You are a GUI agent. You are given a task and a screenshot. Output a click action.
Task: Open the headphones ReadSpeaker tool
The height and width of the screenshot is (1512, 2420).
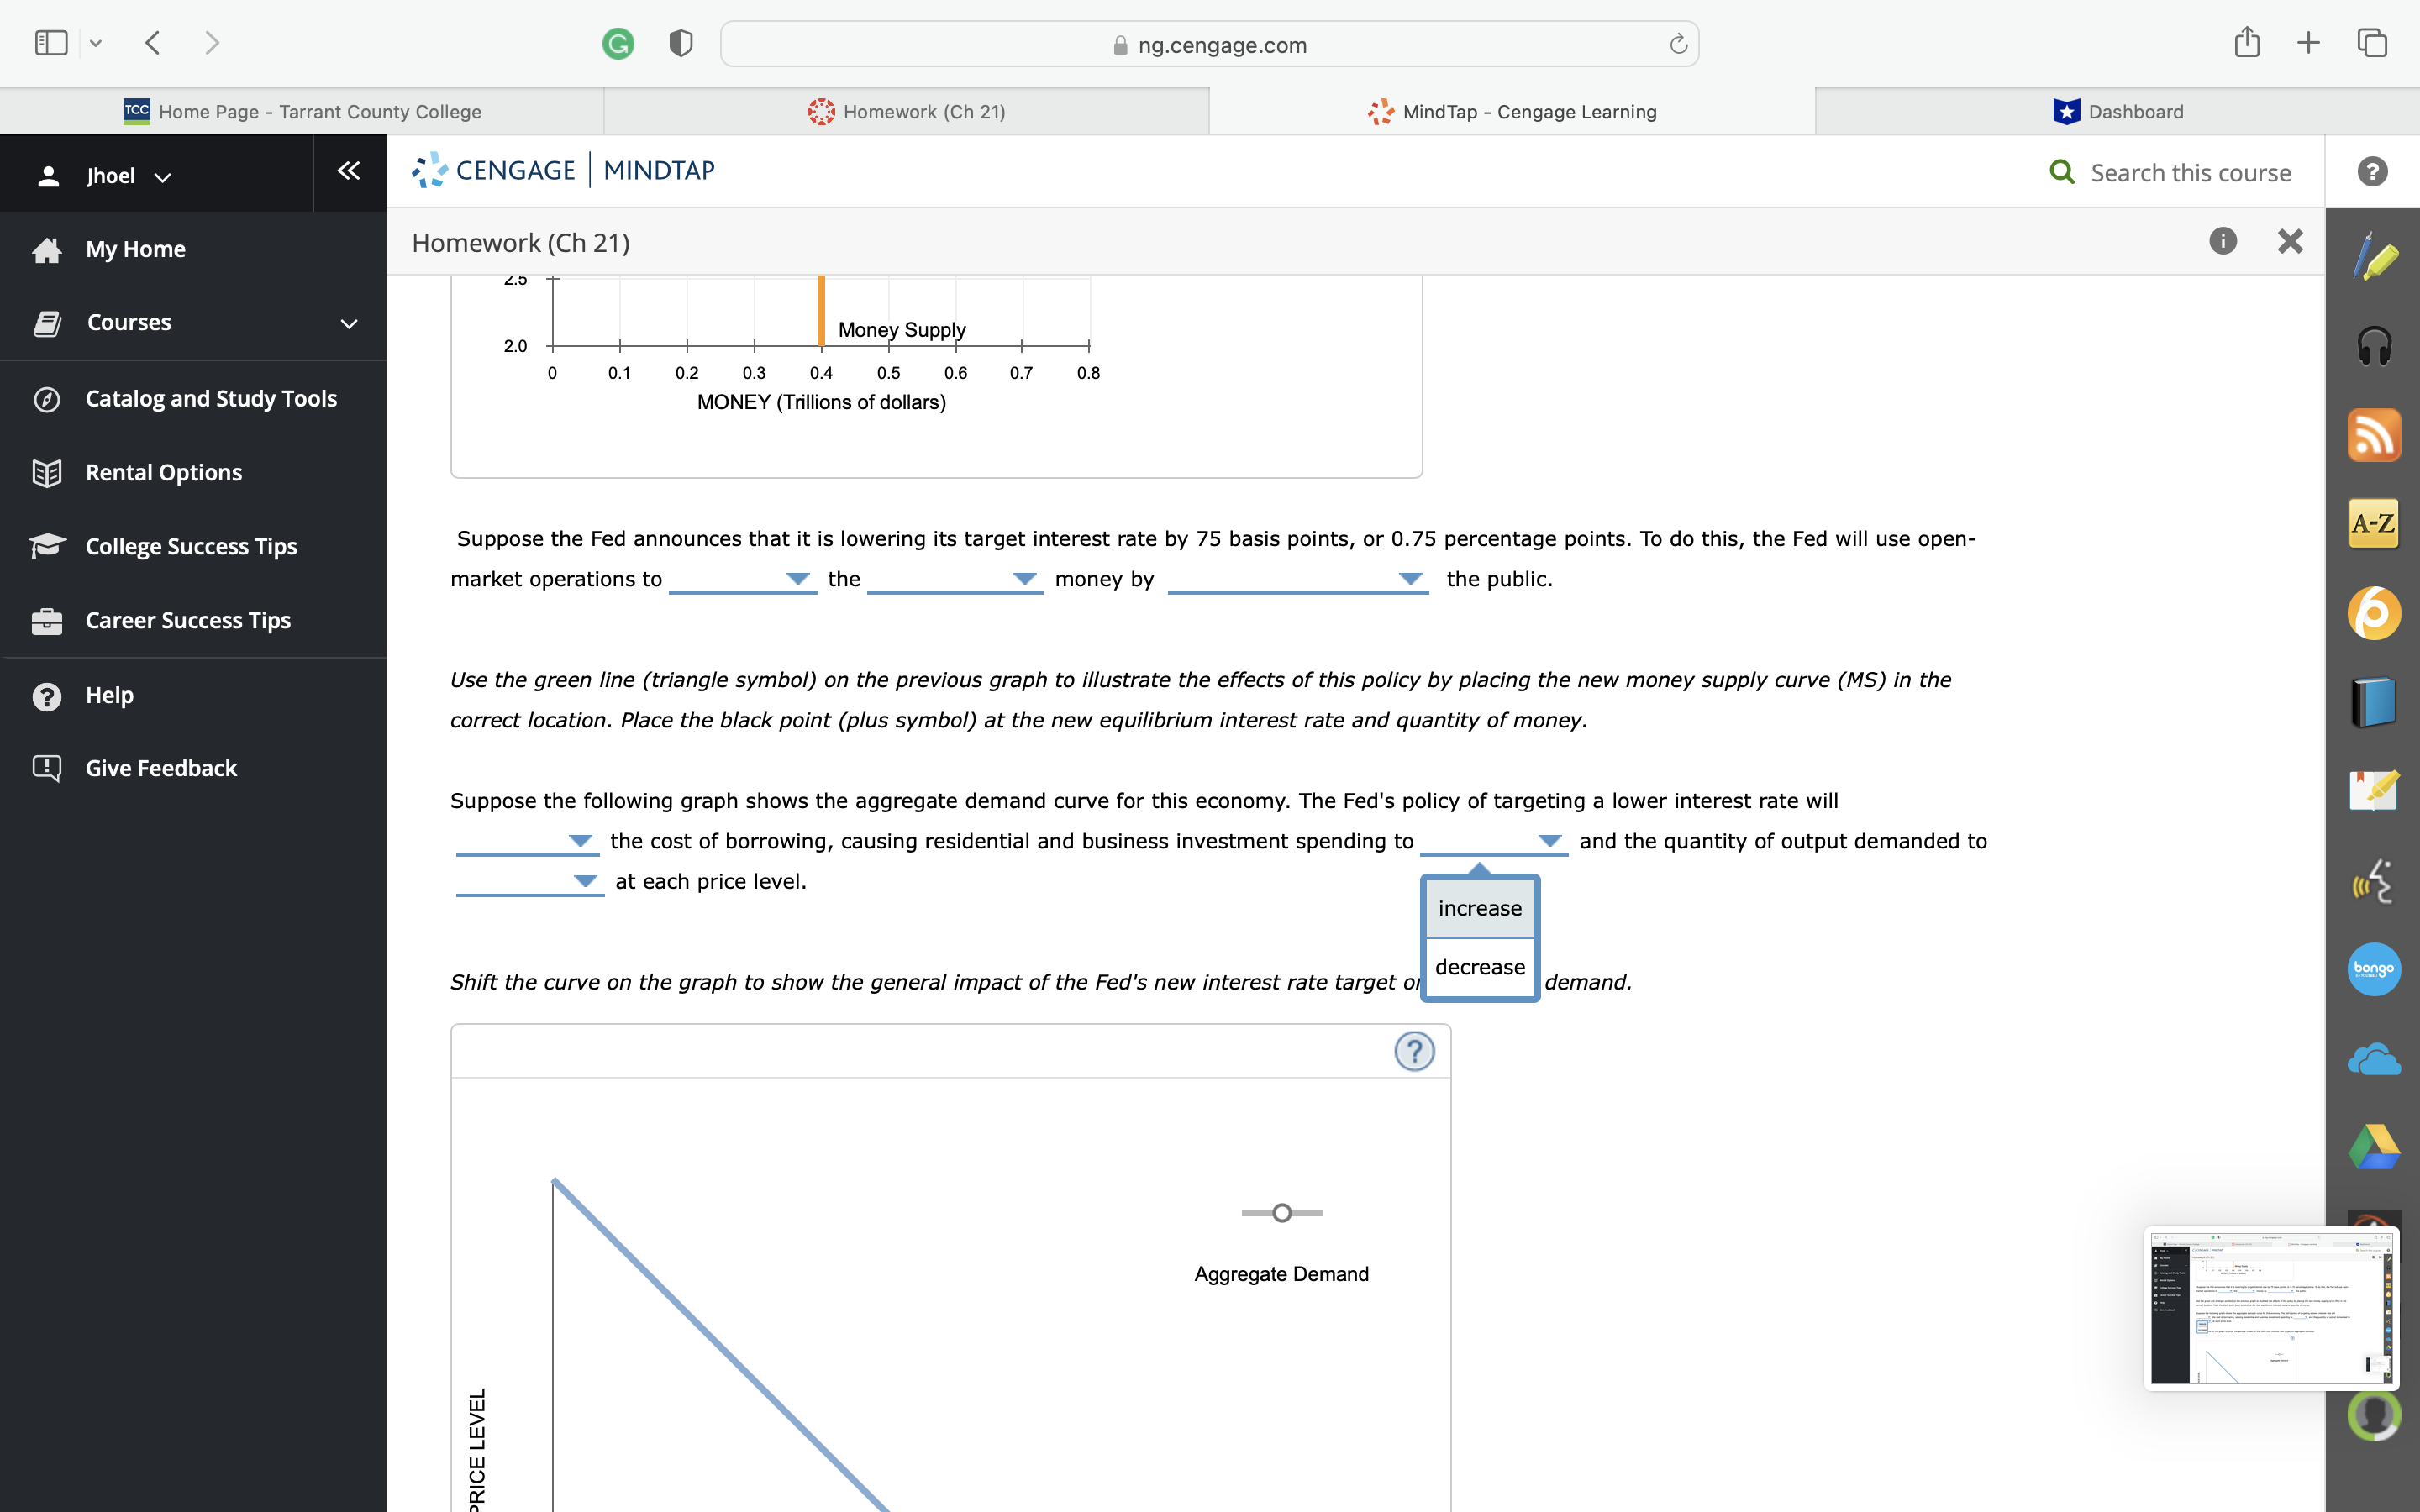[x=2374, y=346]
